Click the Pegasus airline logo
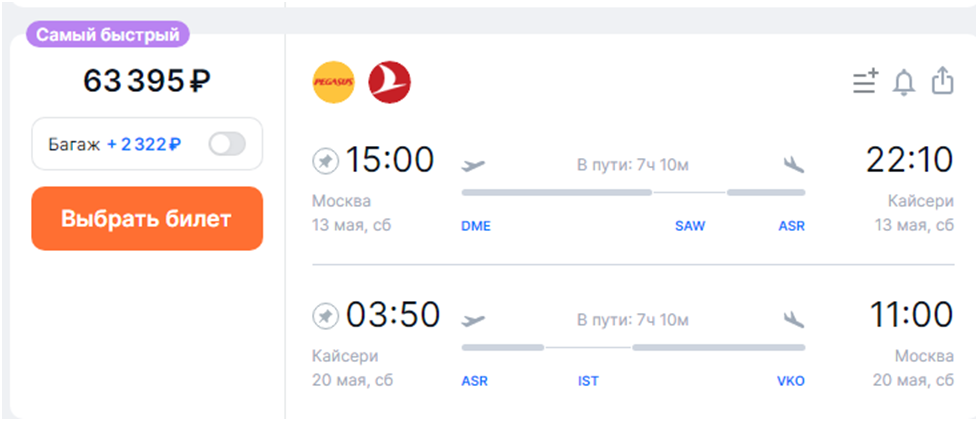Screen dimensions: 978x421 pos(334,82)
